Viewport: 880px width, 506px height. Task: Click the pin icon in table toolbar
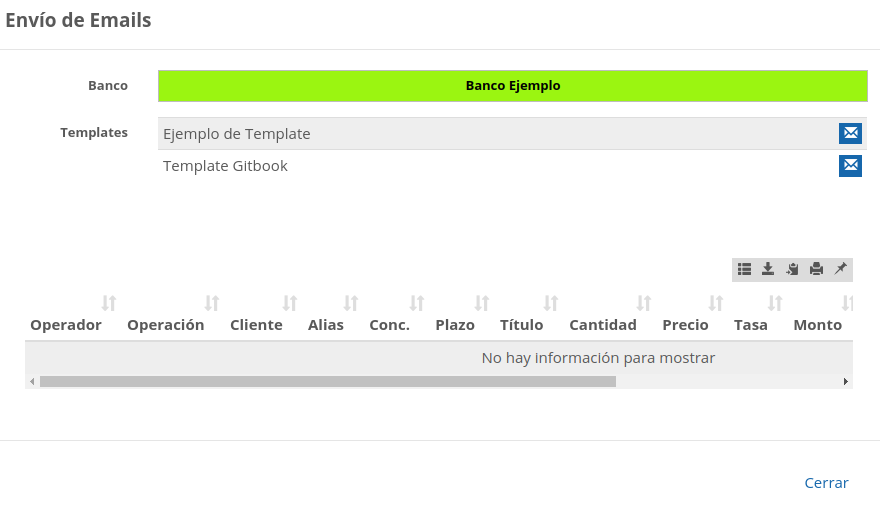pyautogui.click(x=840, y=269)
